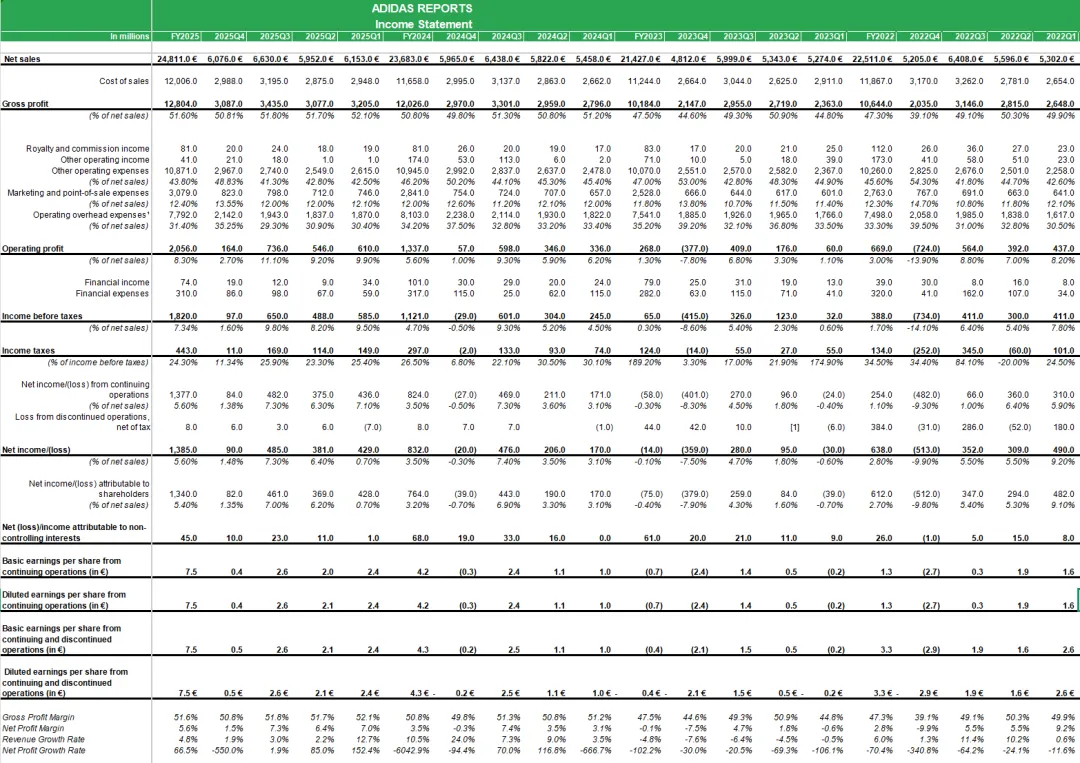Image resolution: width=1080 pixels, height=763 pixels.
Task: Select diluted EPS continuing and discontinued label
Action: (x=65, y=682)
